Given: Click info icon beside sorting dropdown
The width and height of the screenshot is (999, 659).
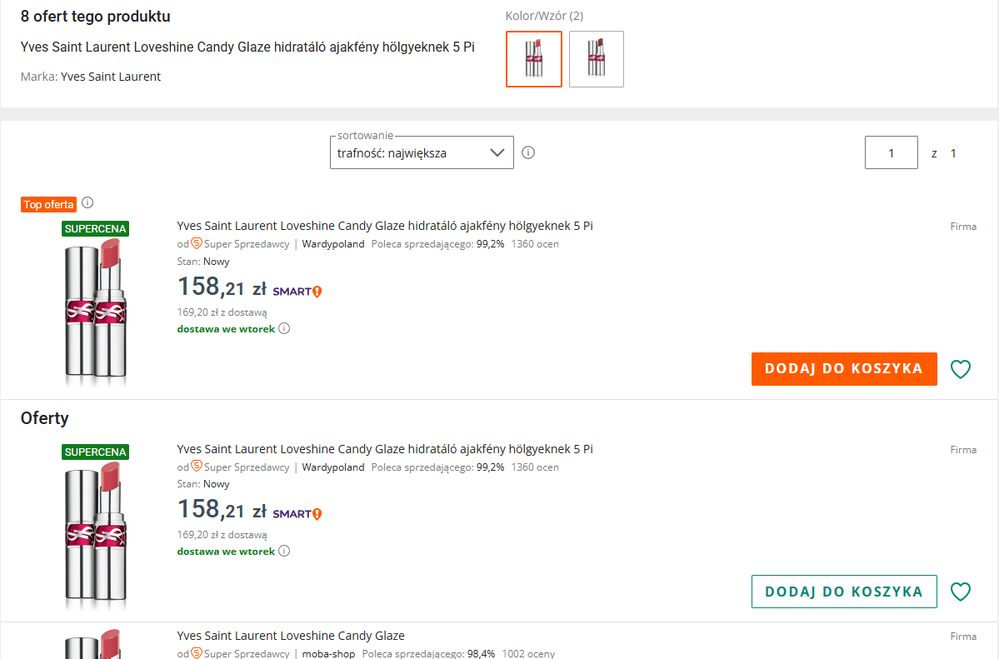Looking at the screenshot, I should [528, 153].
